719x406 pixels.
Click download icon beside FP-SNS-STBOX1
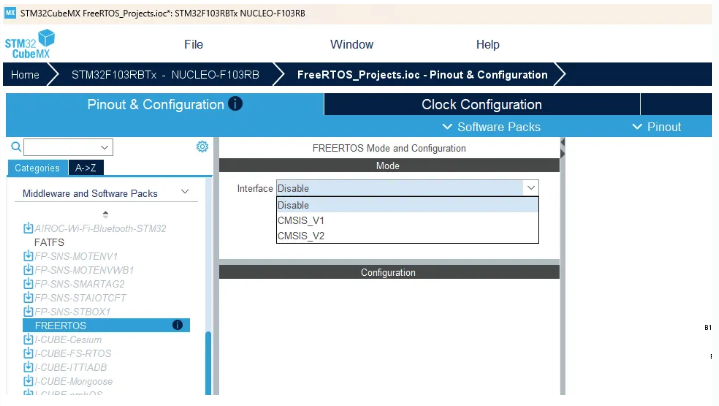28,311
